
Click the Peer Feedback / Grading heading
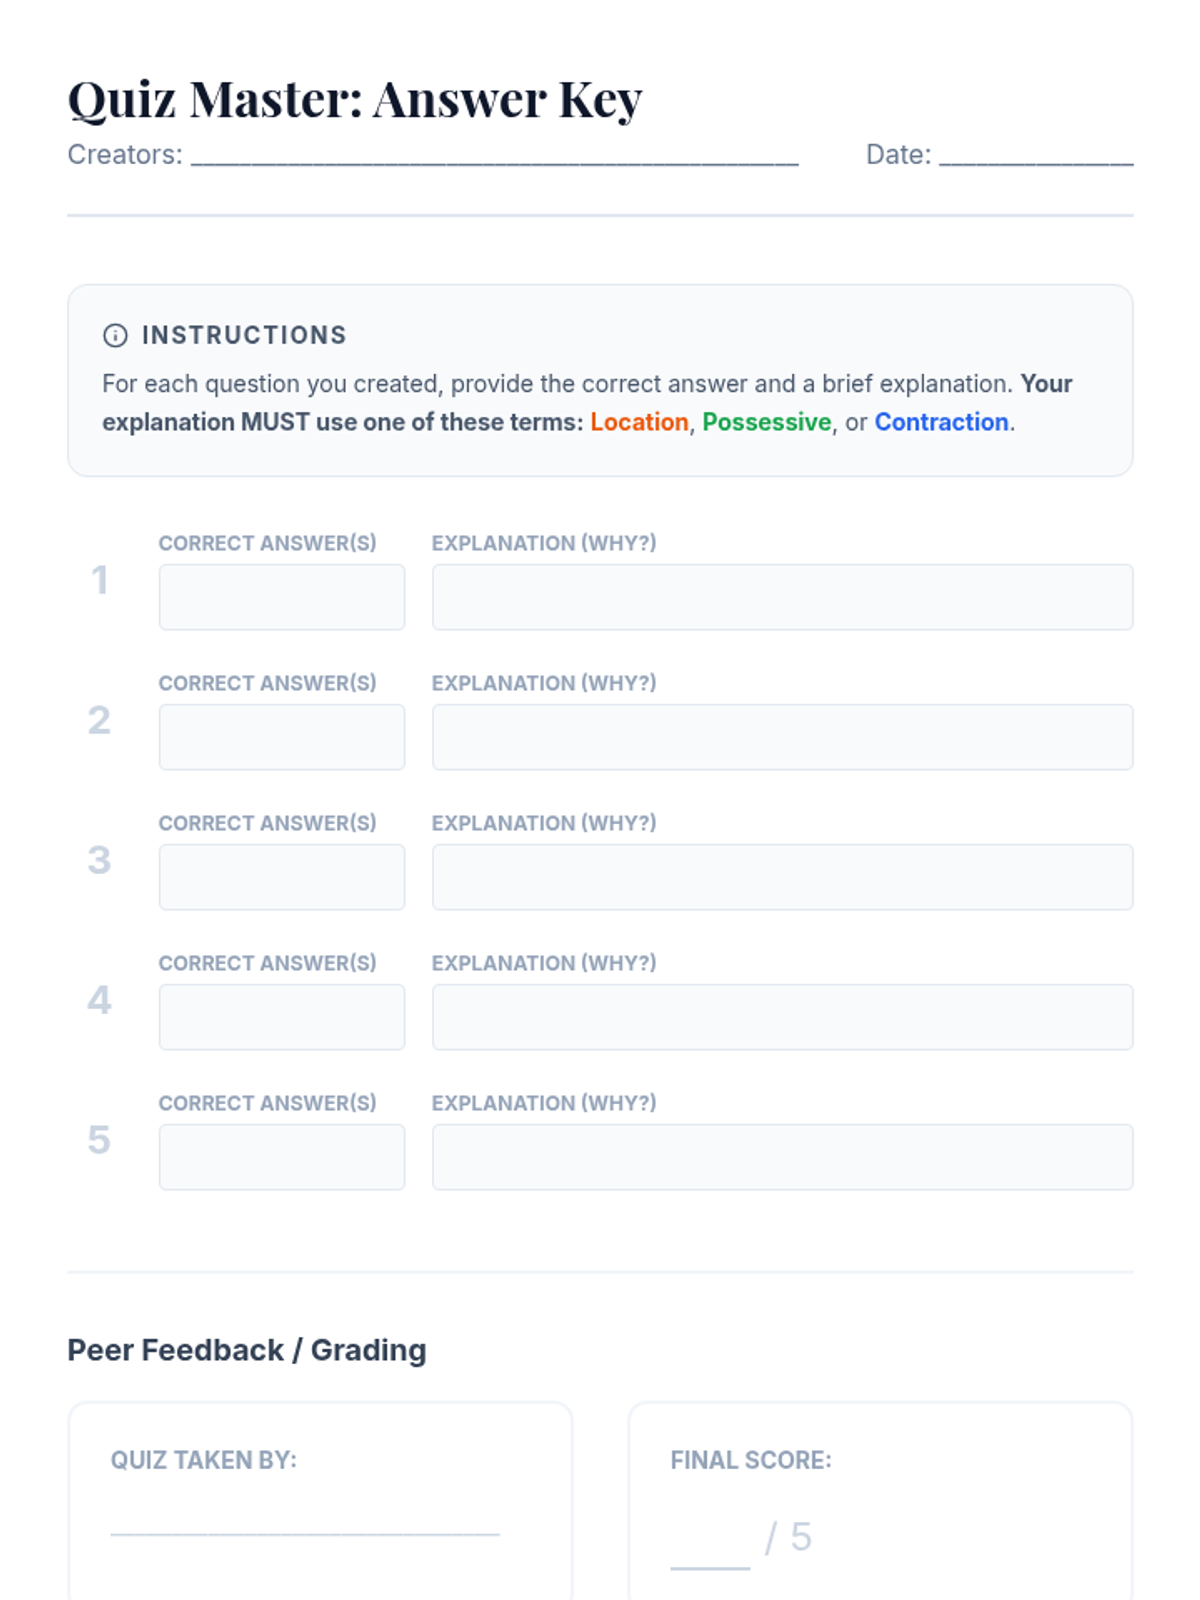(x=247, y=1350)
